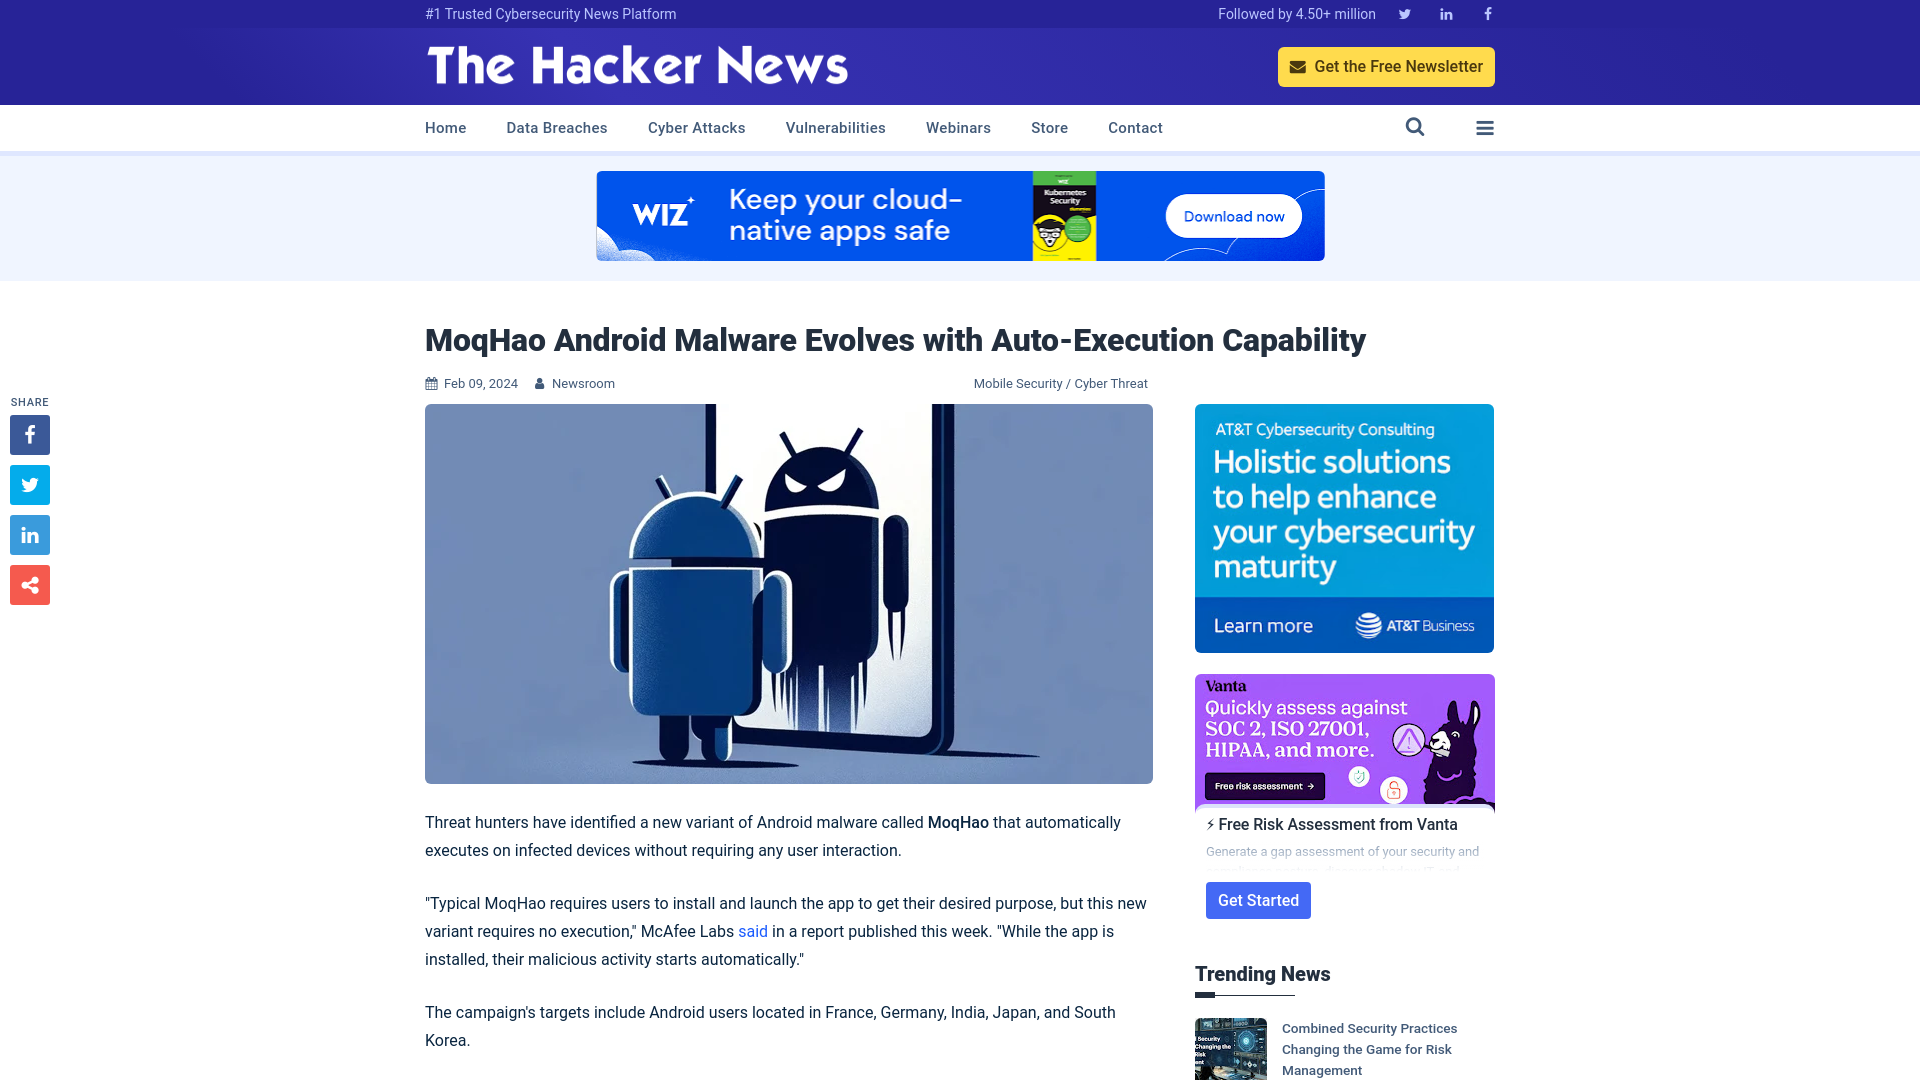Click the hamburger menu icon
This screenshot has width=1920, height=1080.
pyautogui.click(x=1485, y=128)
